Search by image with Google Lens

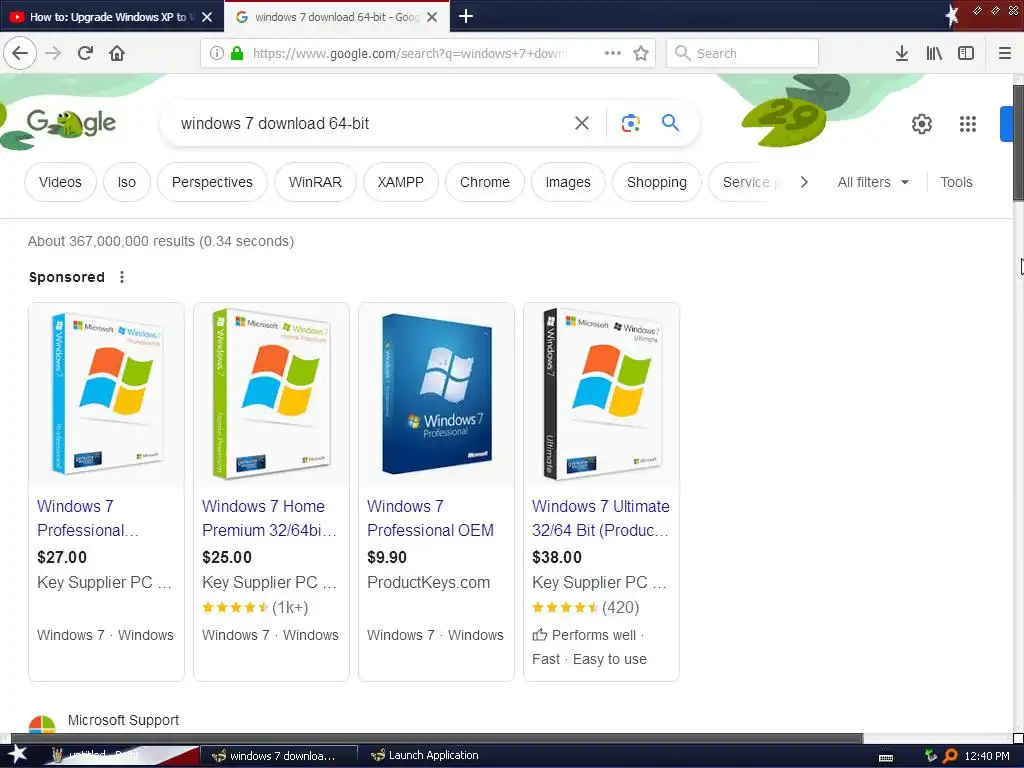(630, 123)
